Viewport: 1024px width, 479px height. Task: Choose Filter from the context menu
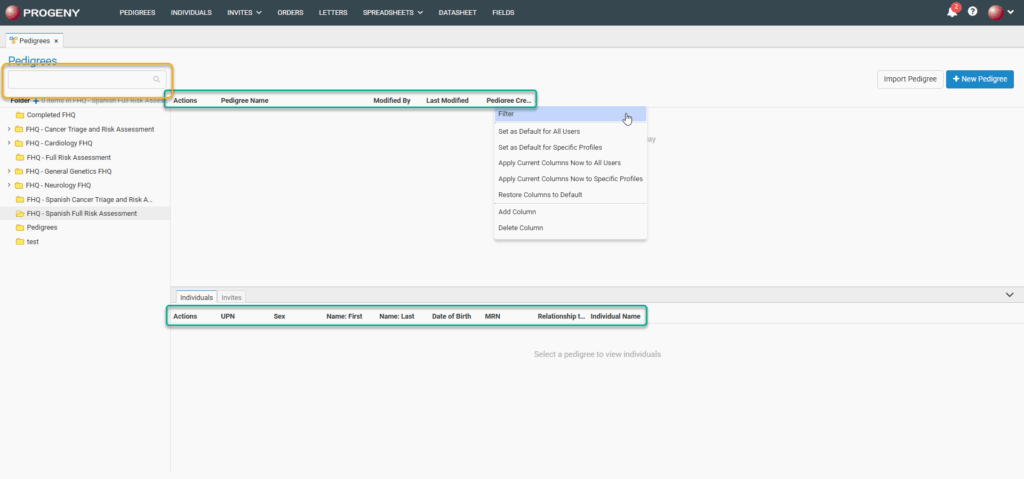(x=506, y=114)
